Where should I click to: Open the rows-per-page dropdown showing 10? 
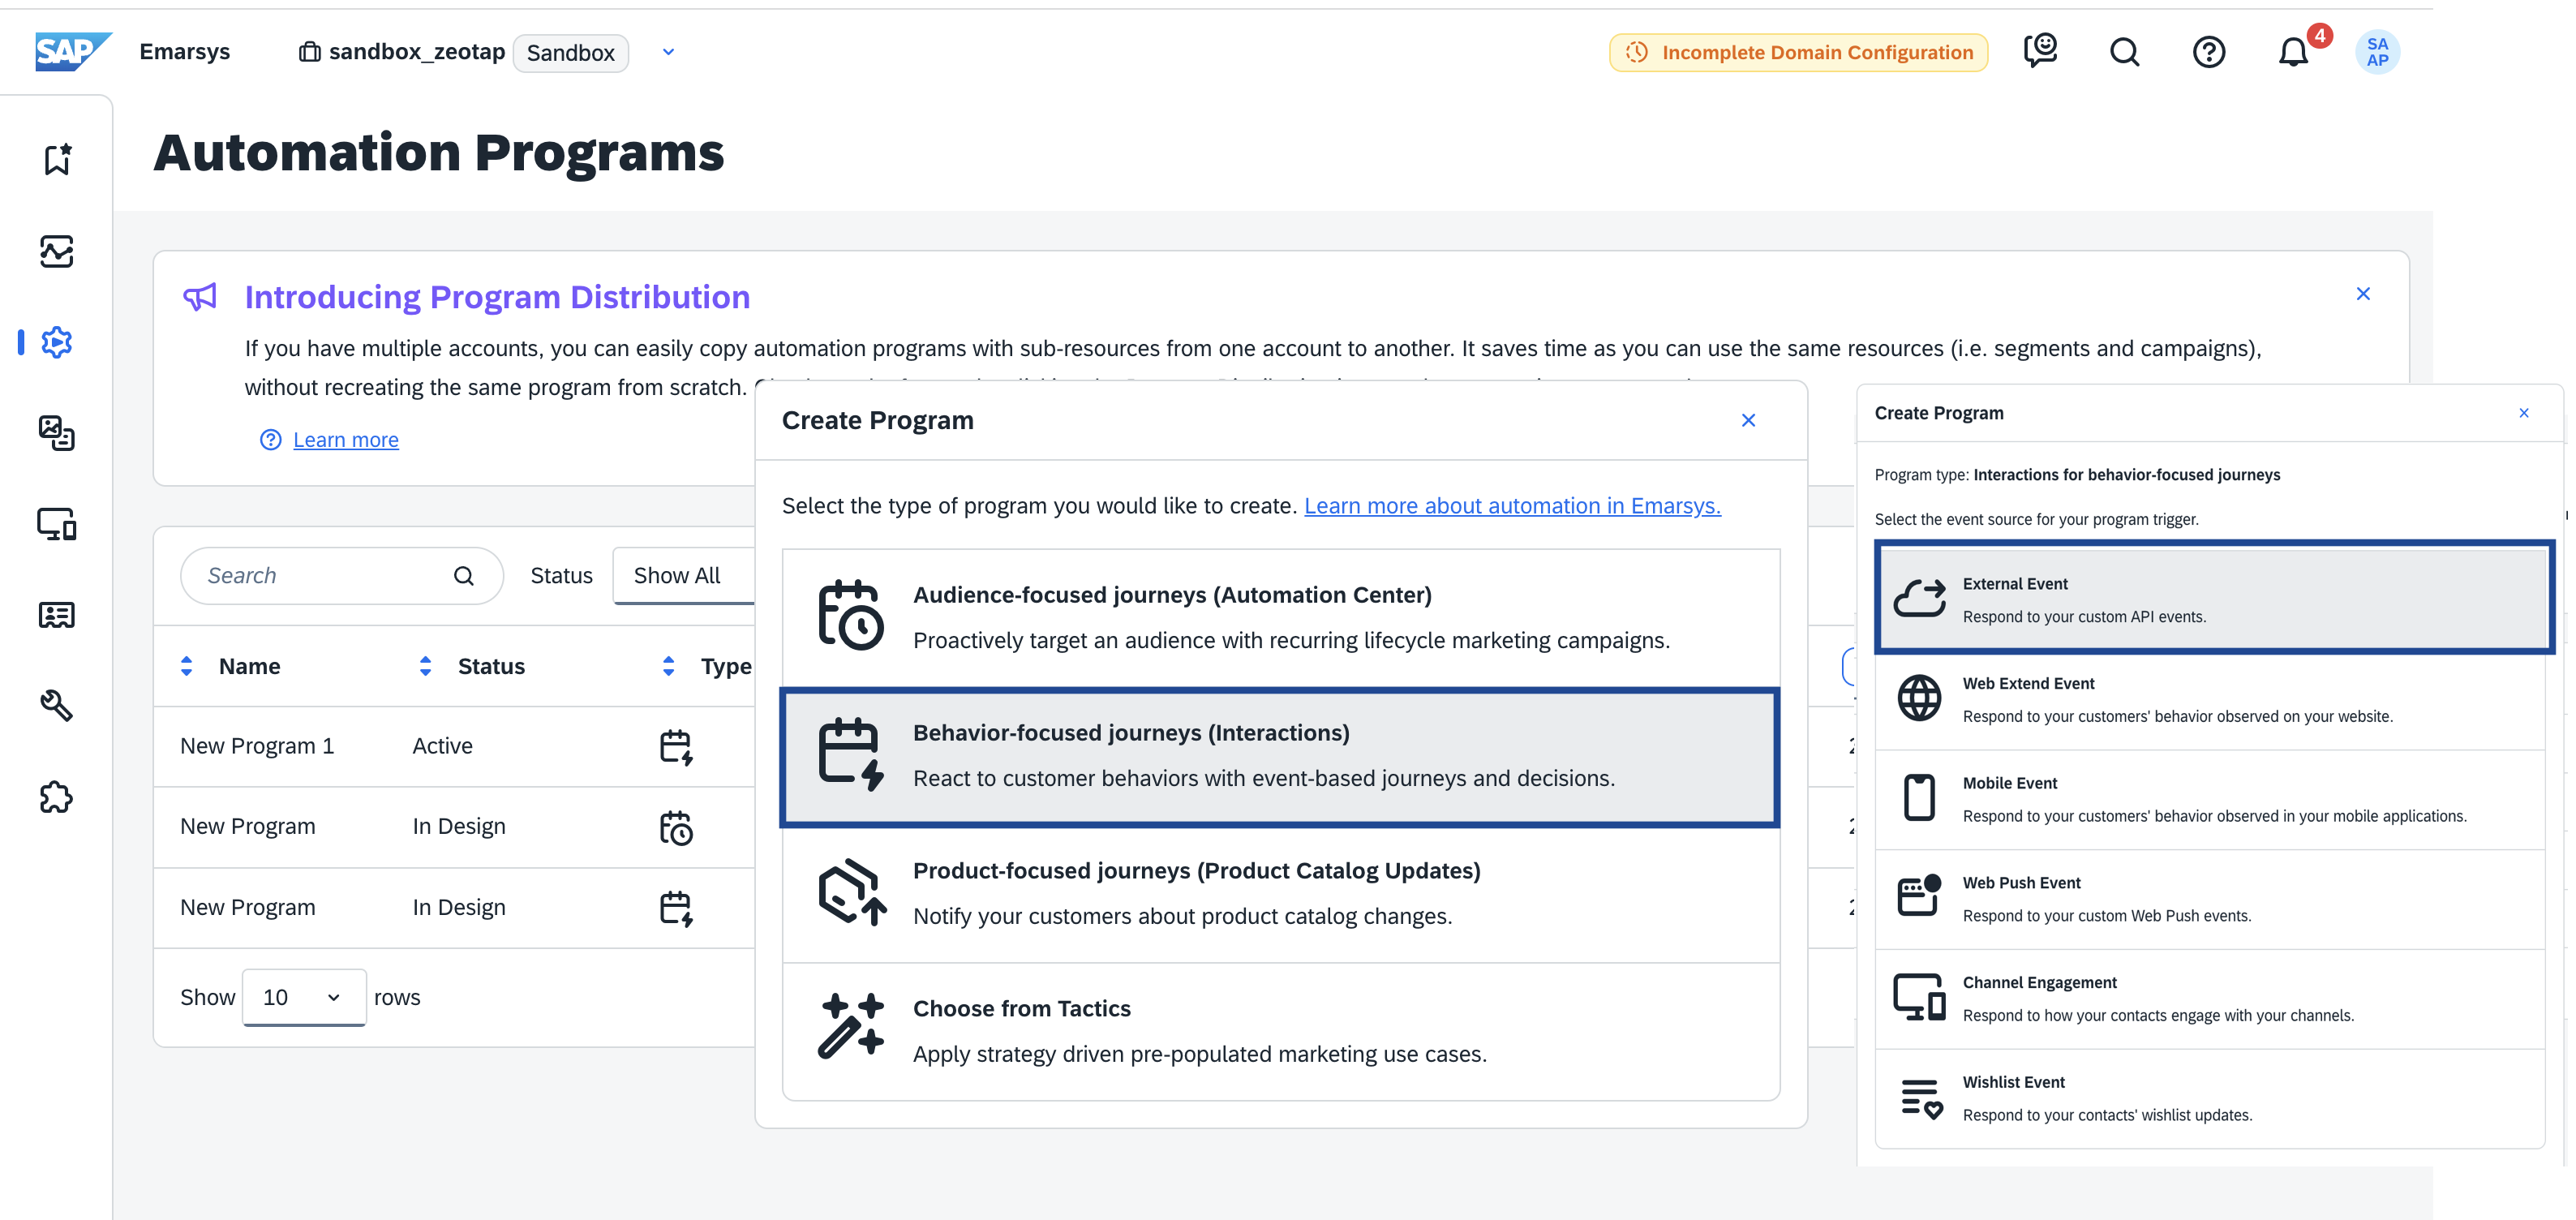[x=303, y=997]
